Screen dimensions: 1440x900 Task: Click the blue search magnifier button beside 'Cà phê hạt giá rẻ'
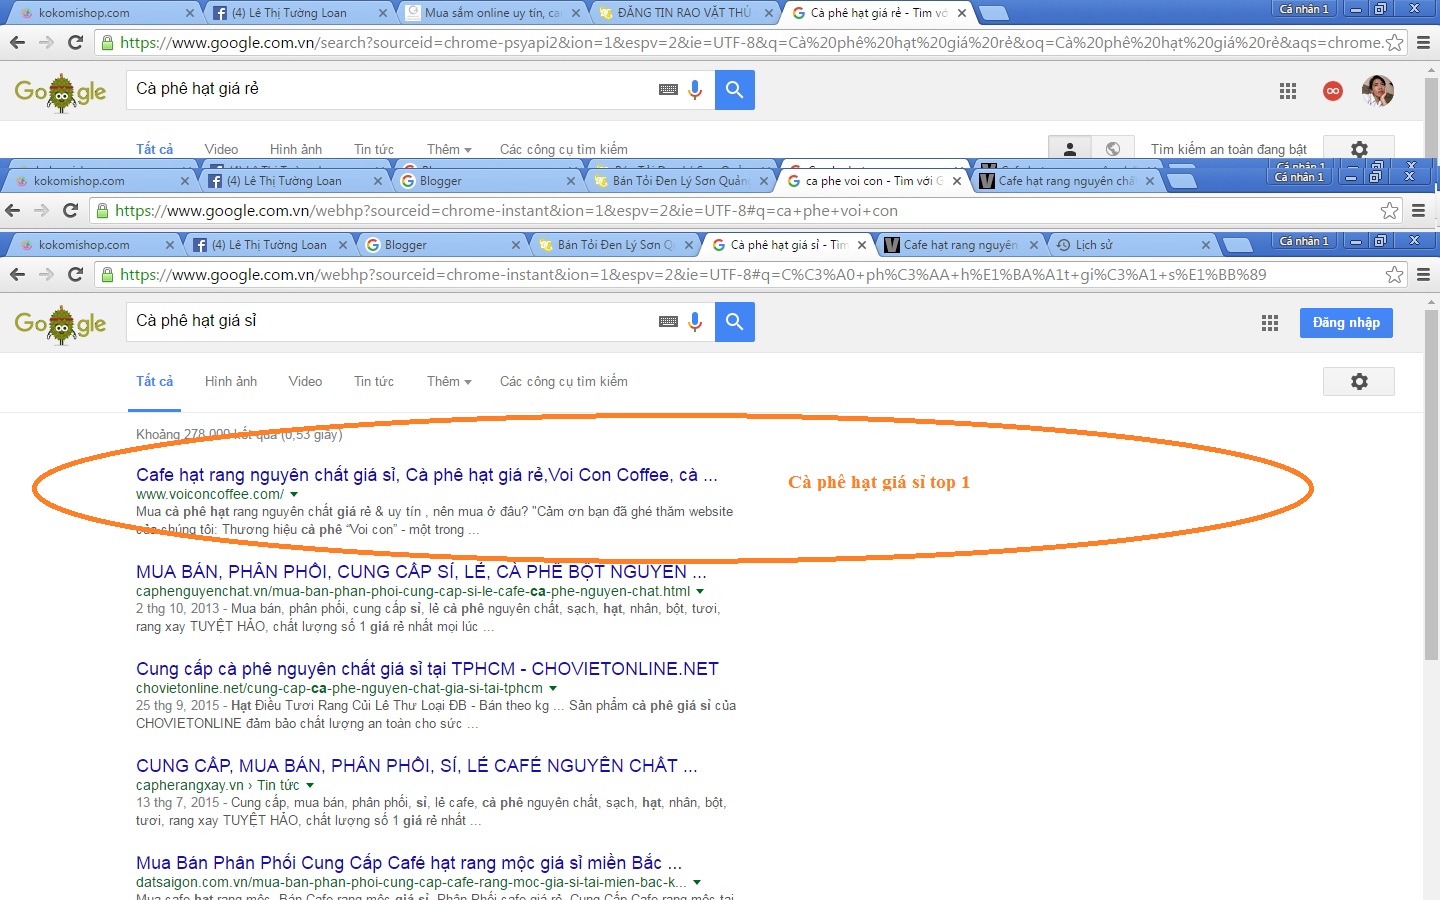(735, 90)
